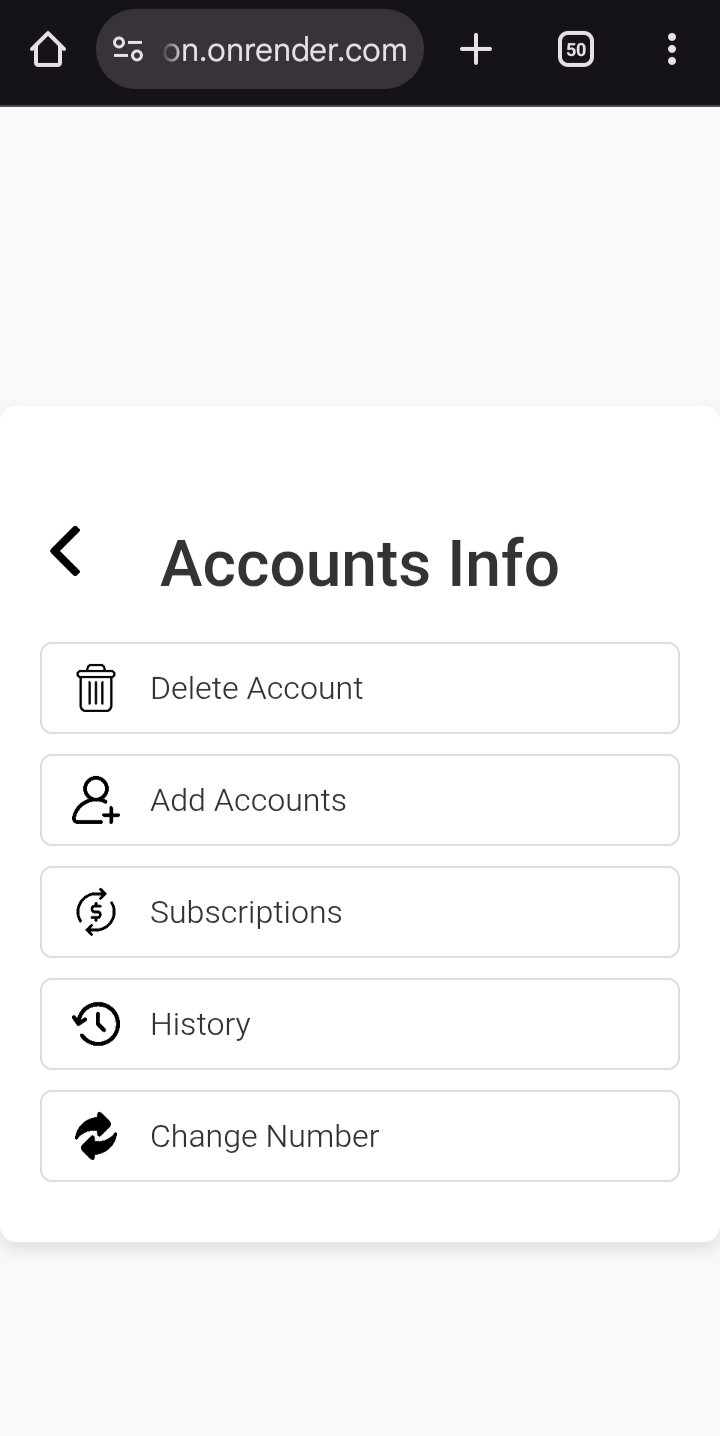Choose the Add Accounts label
The width and height of the screenshot is (720, 1436).
(248, 800)
